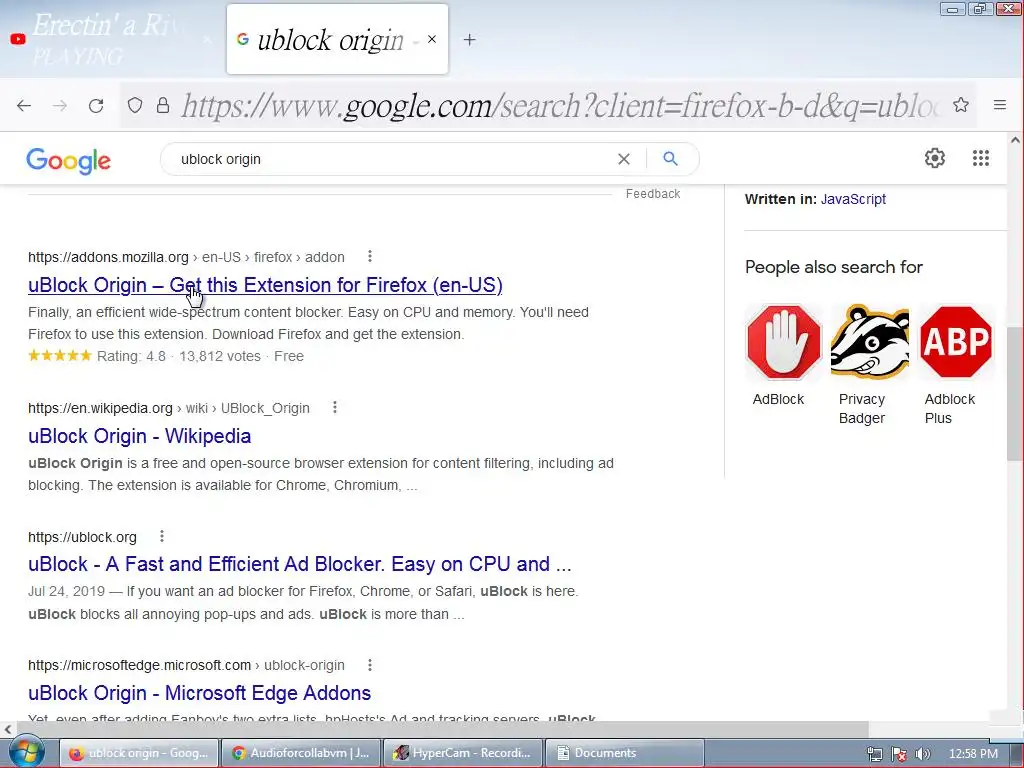Open Action Center flag tray icon
This screenshot has height=768, width=1024.
point(899,754)
